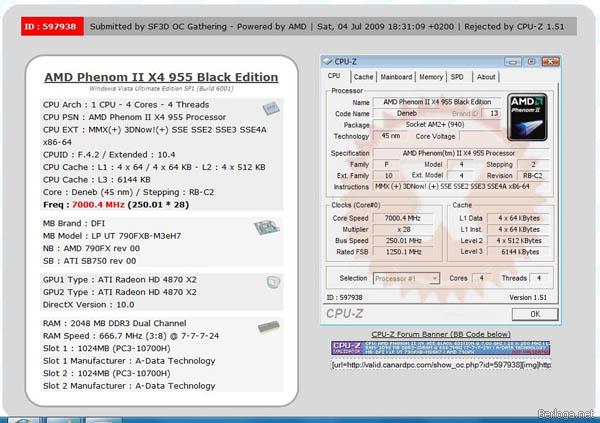600x423 pixels.
Task: Click the Code Name field Deneb
Action: tap(407, 113)
